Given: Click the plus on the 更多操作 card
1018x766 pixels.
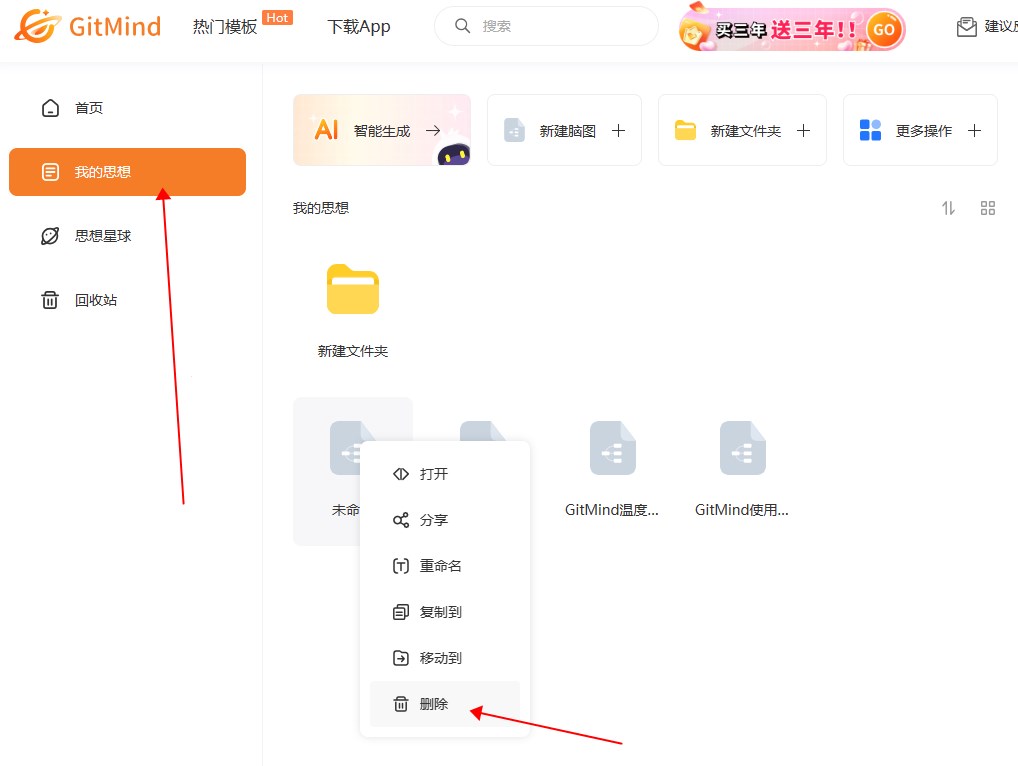Looking at the screenshot, I should click(x=974, y=131).
